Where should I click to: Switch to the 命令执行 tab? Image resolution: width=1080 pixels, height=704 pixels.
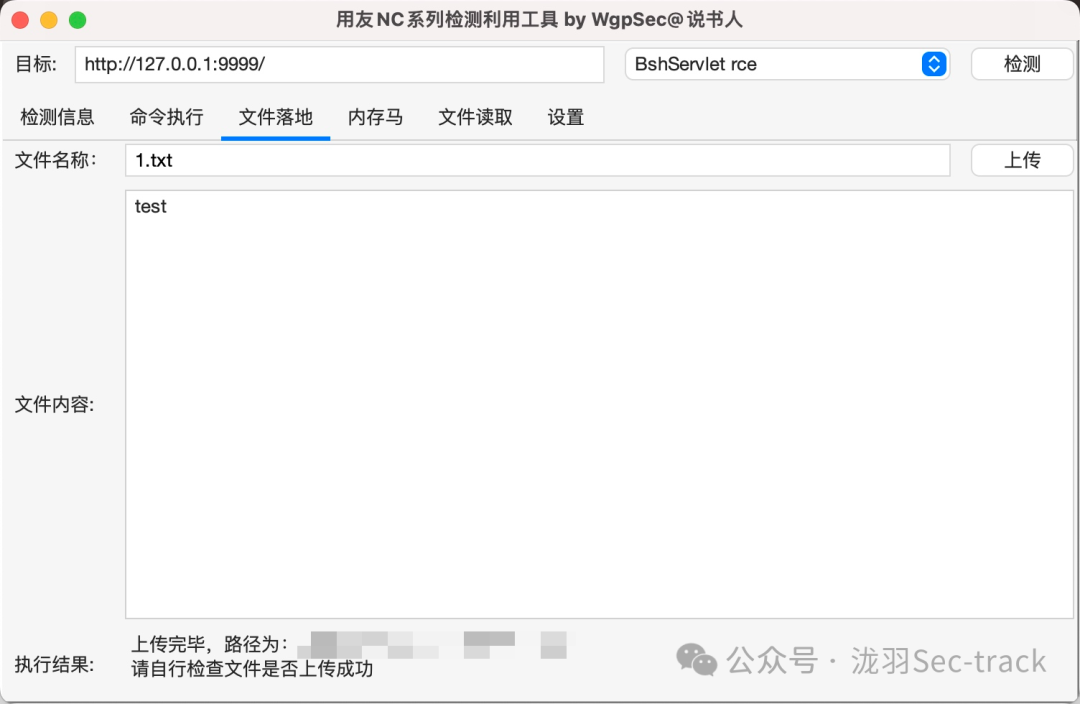[166, 117]
